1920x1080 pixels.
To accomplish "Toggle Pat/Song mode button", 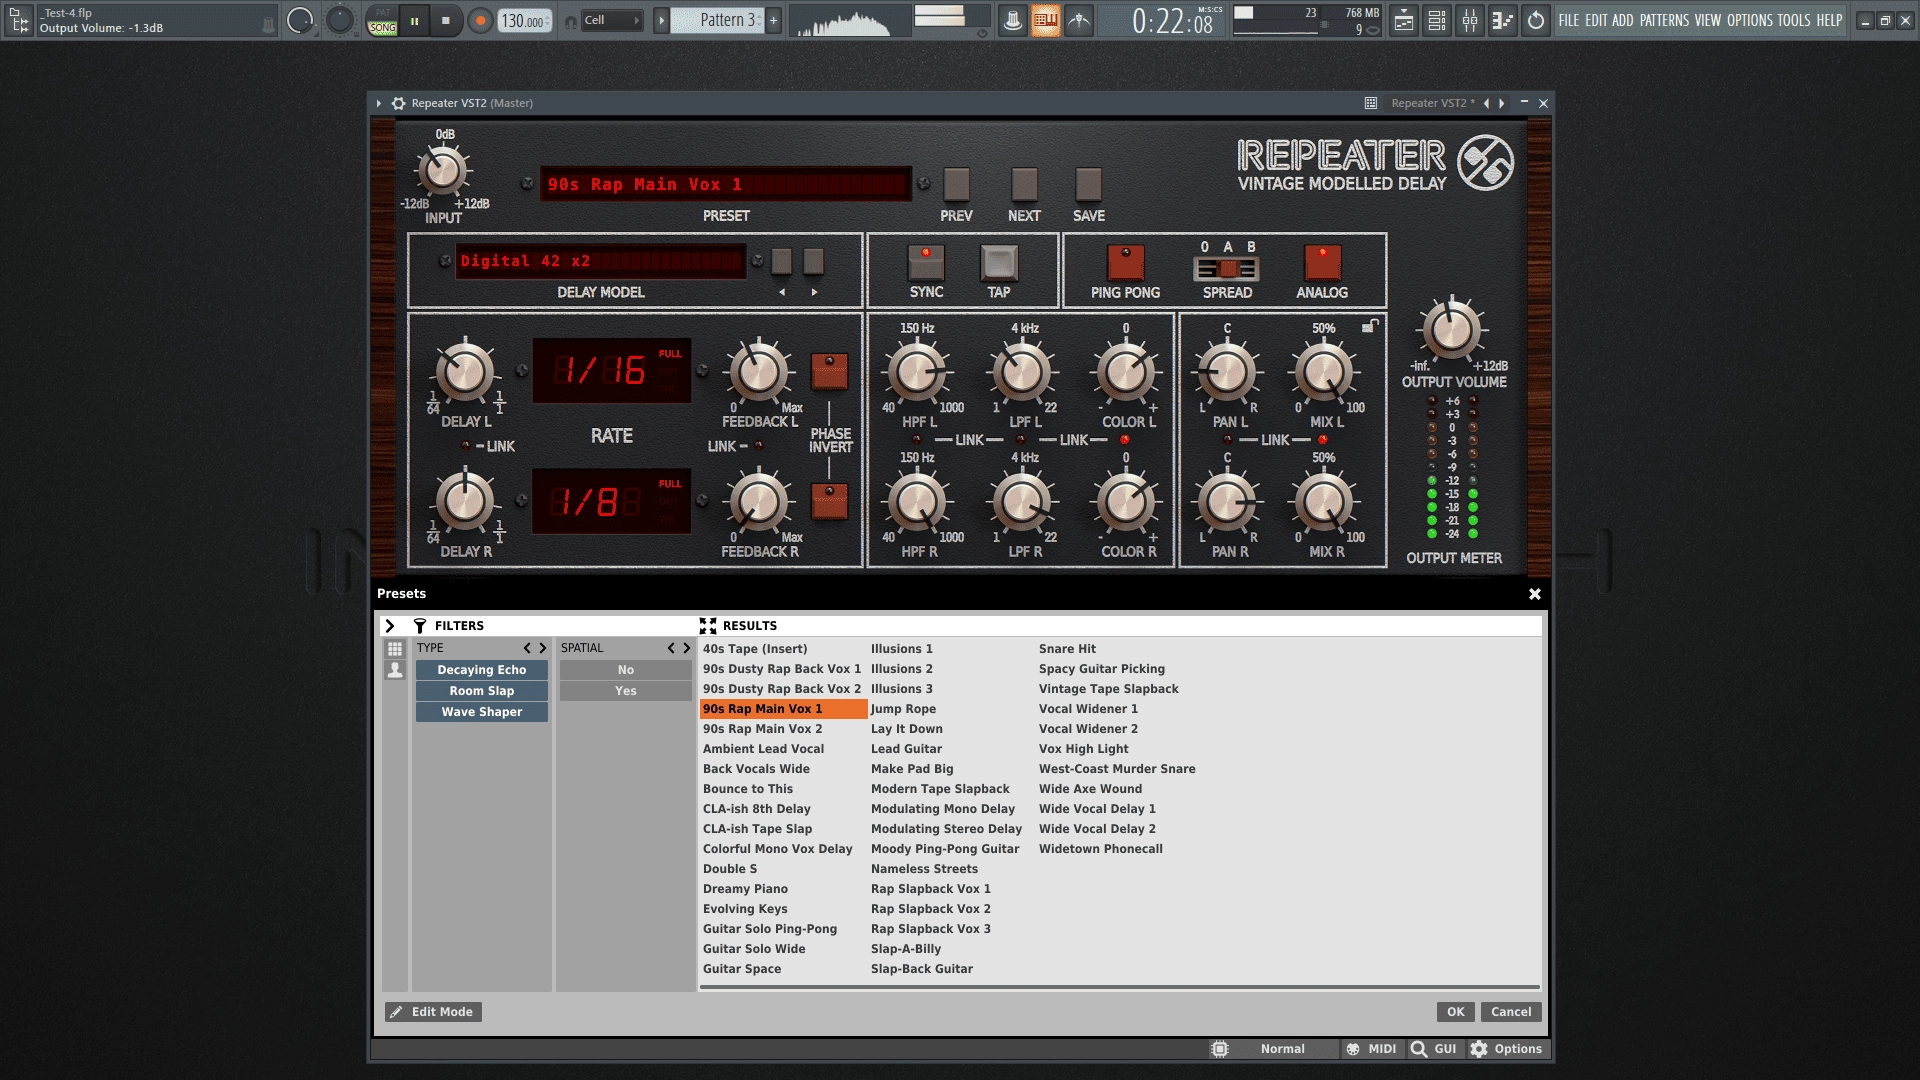I will tap(382, 20).
